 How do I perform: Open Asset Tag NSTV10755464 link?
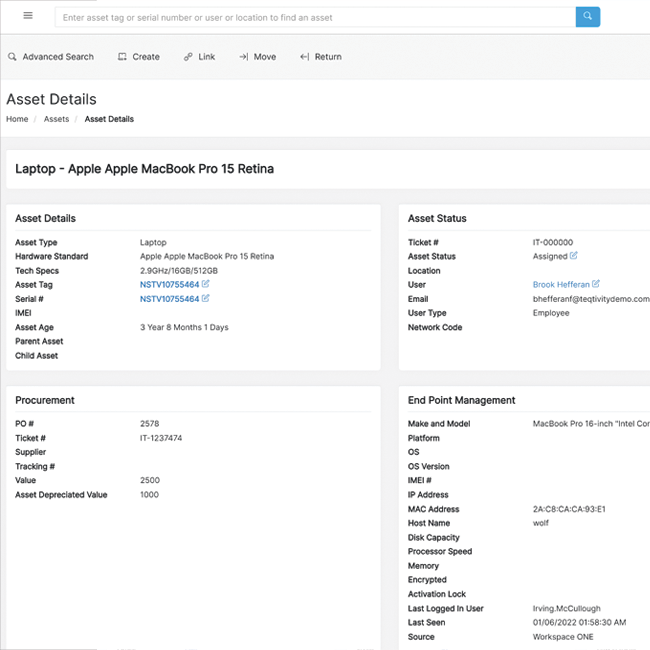coord(169,285)
